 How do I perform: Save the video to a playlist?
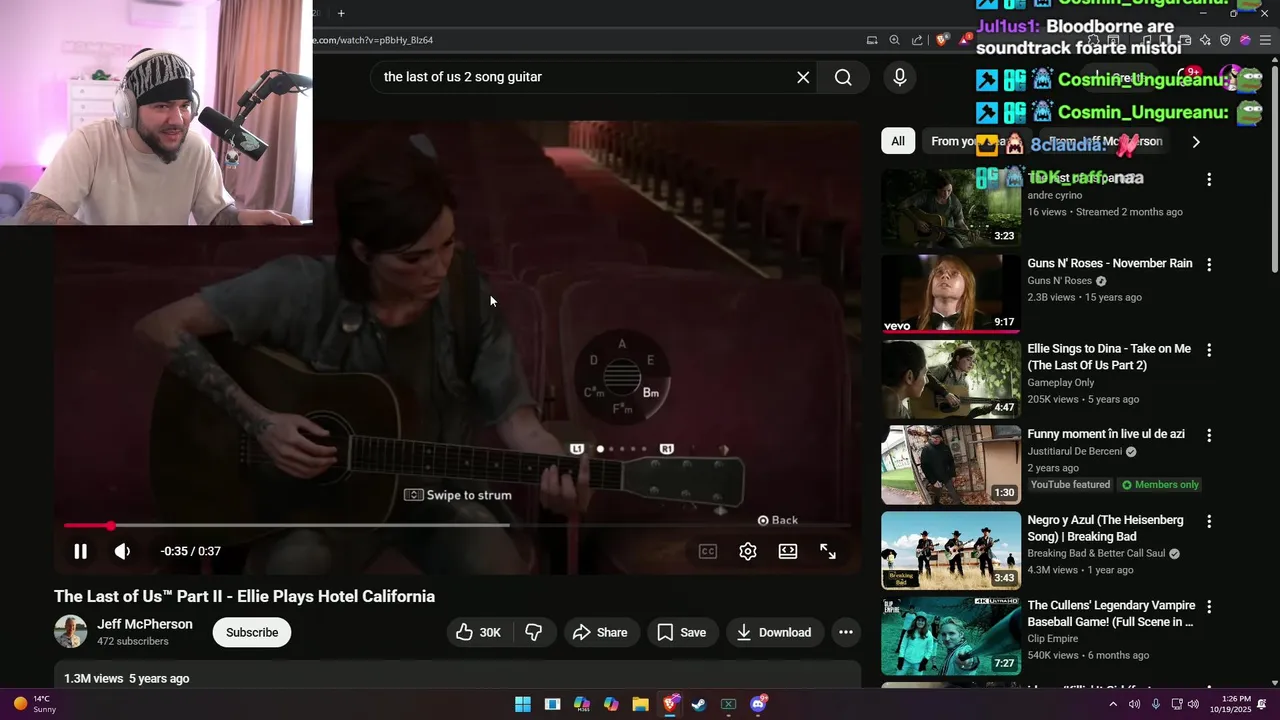pos(681,632)
